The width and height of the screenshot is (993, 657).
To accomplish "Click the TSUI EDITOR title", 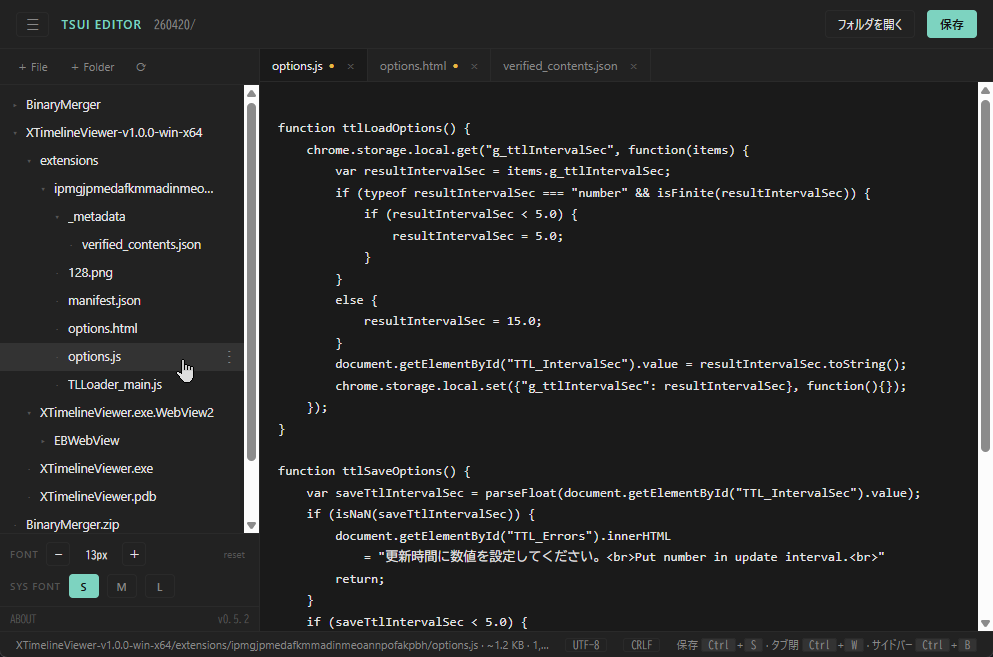I will coord(101,25).
